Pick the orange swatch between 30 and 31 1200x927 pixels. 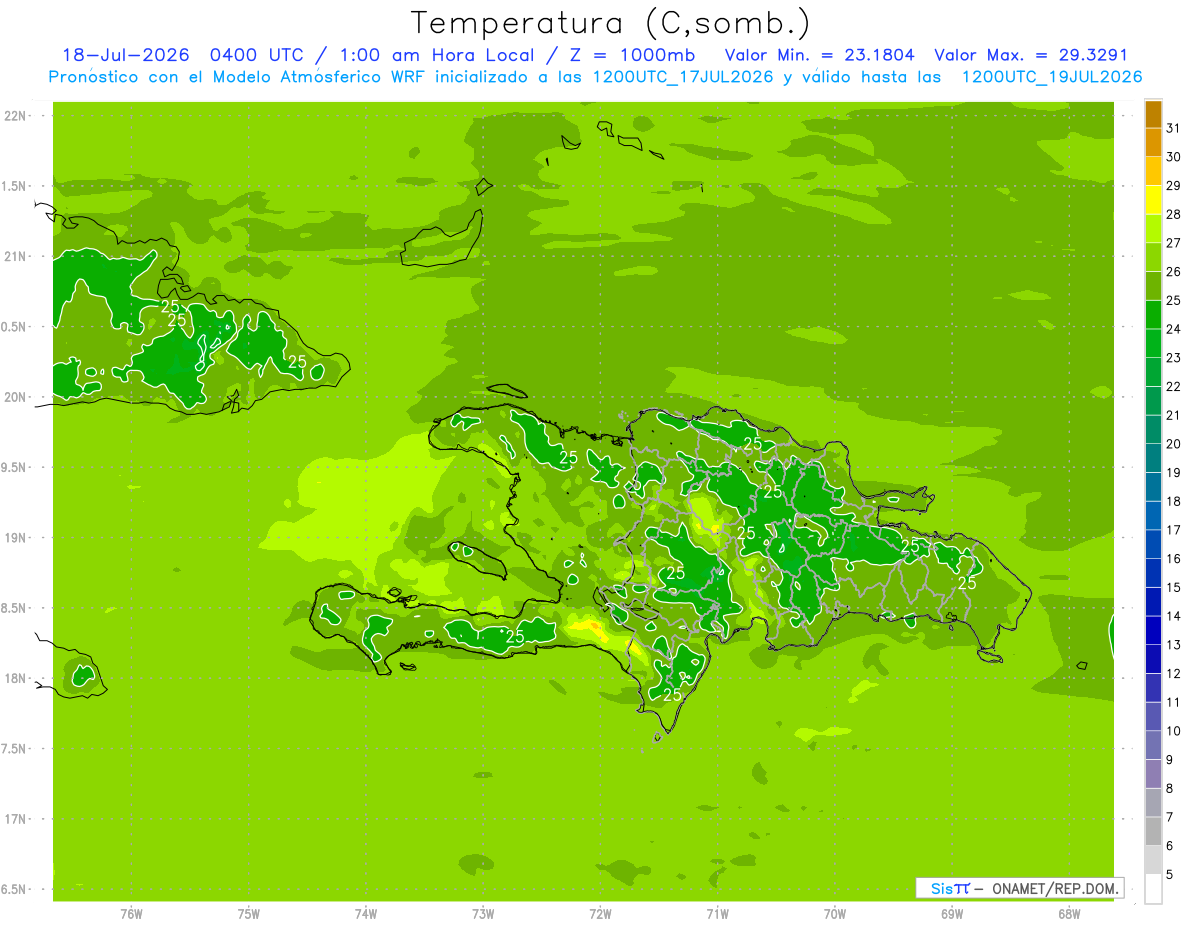(x=1153, y=142)
